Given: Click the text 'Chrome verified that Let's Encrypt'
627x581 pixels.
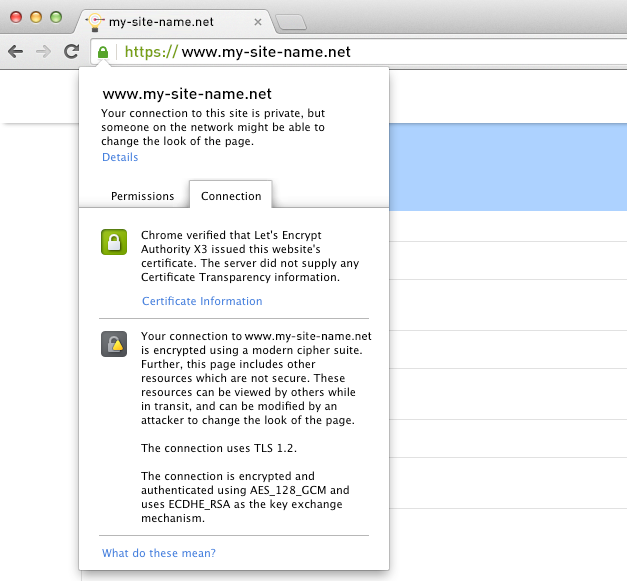Looking at the screenshot, I should pyautogui.click(x=231, y=235).
